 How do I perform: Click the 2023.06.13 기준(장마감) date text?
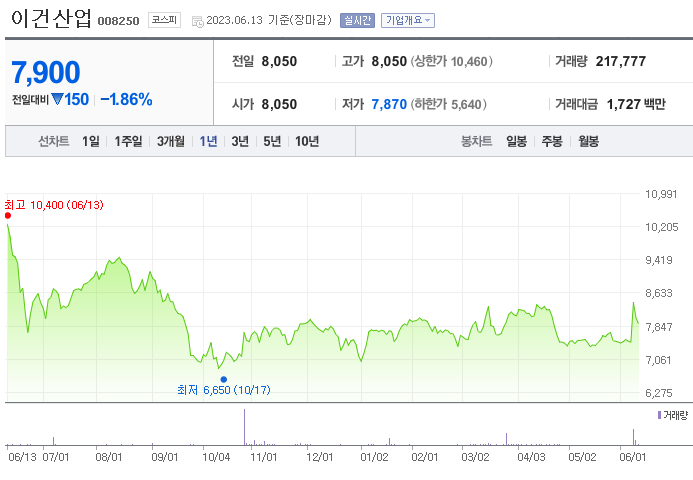tap(269, 20)
